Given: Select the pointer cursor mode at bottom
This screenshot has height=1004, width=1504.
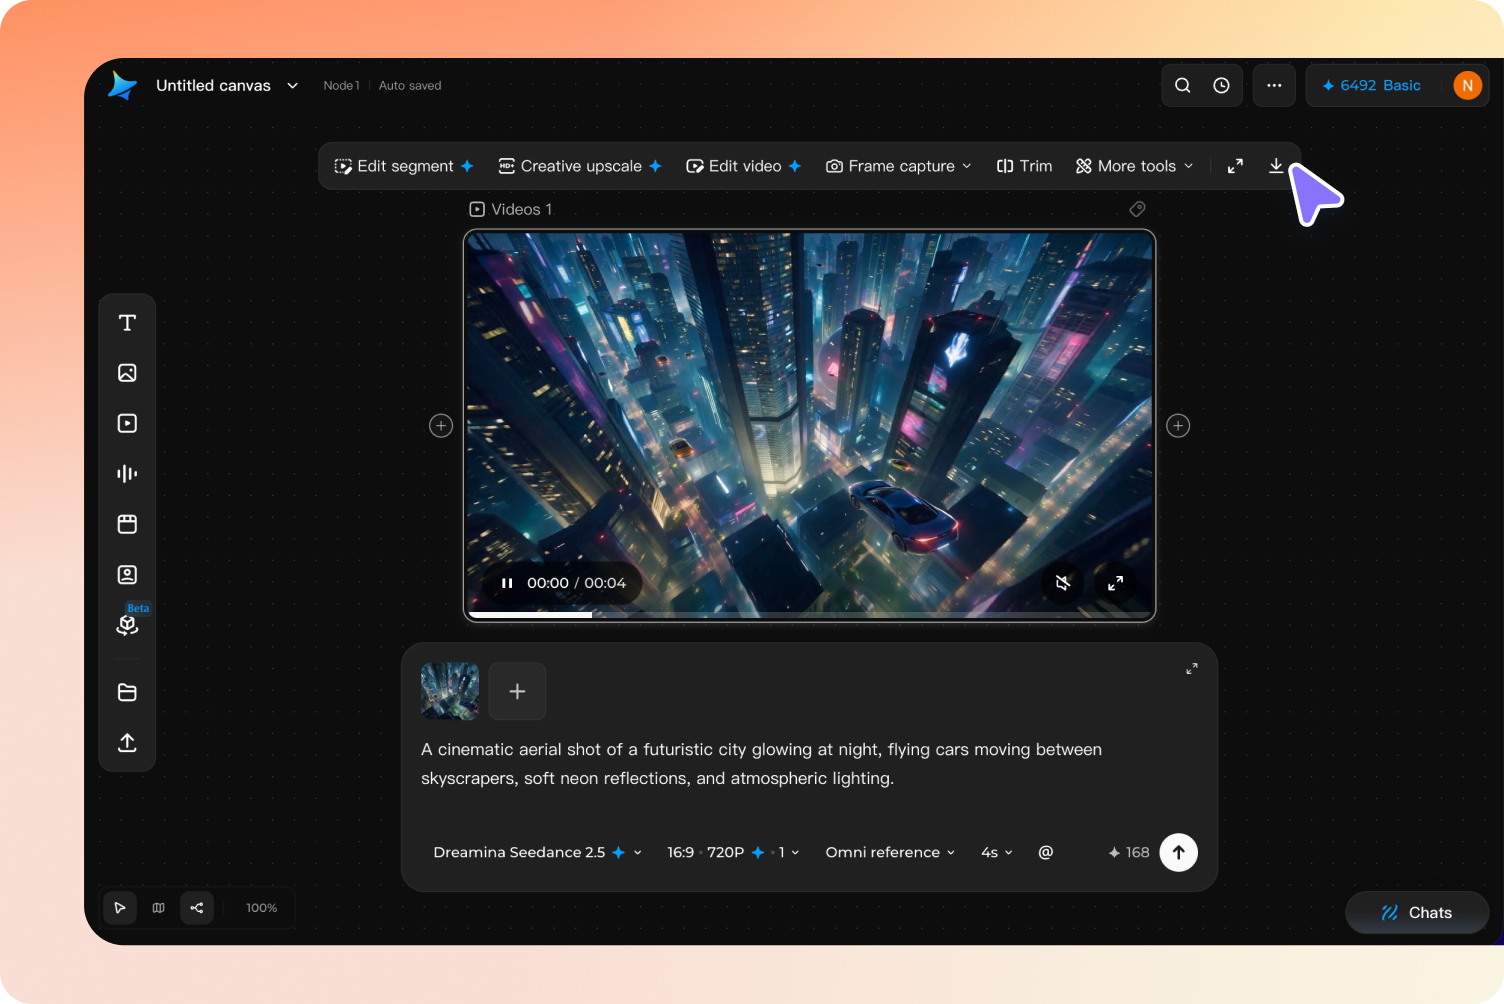Looking at the screenshot, I should 120,908.
